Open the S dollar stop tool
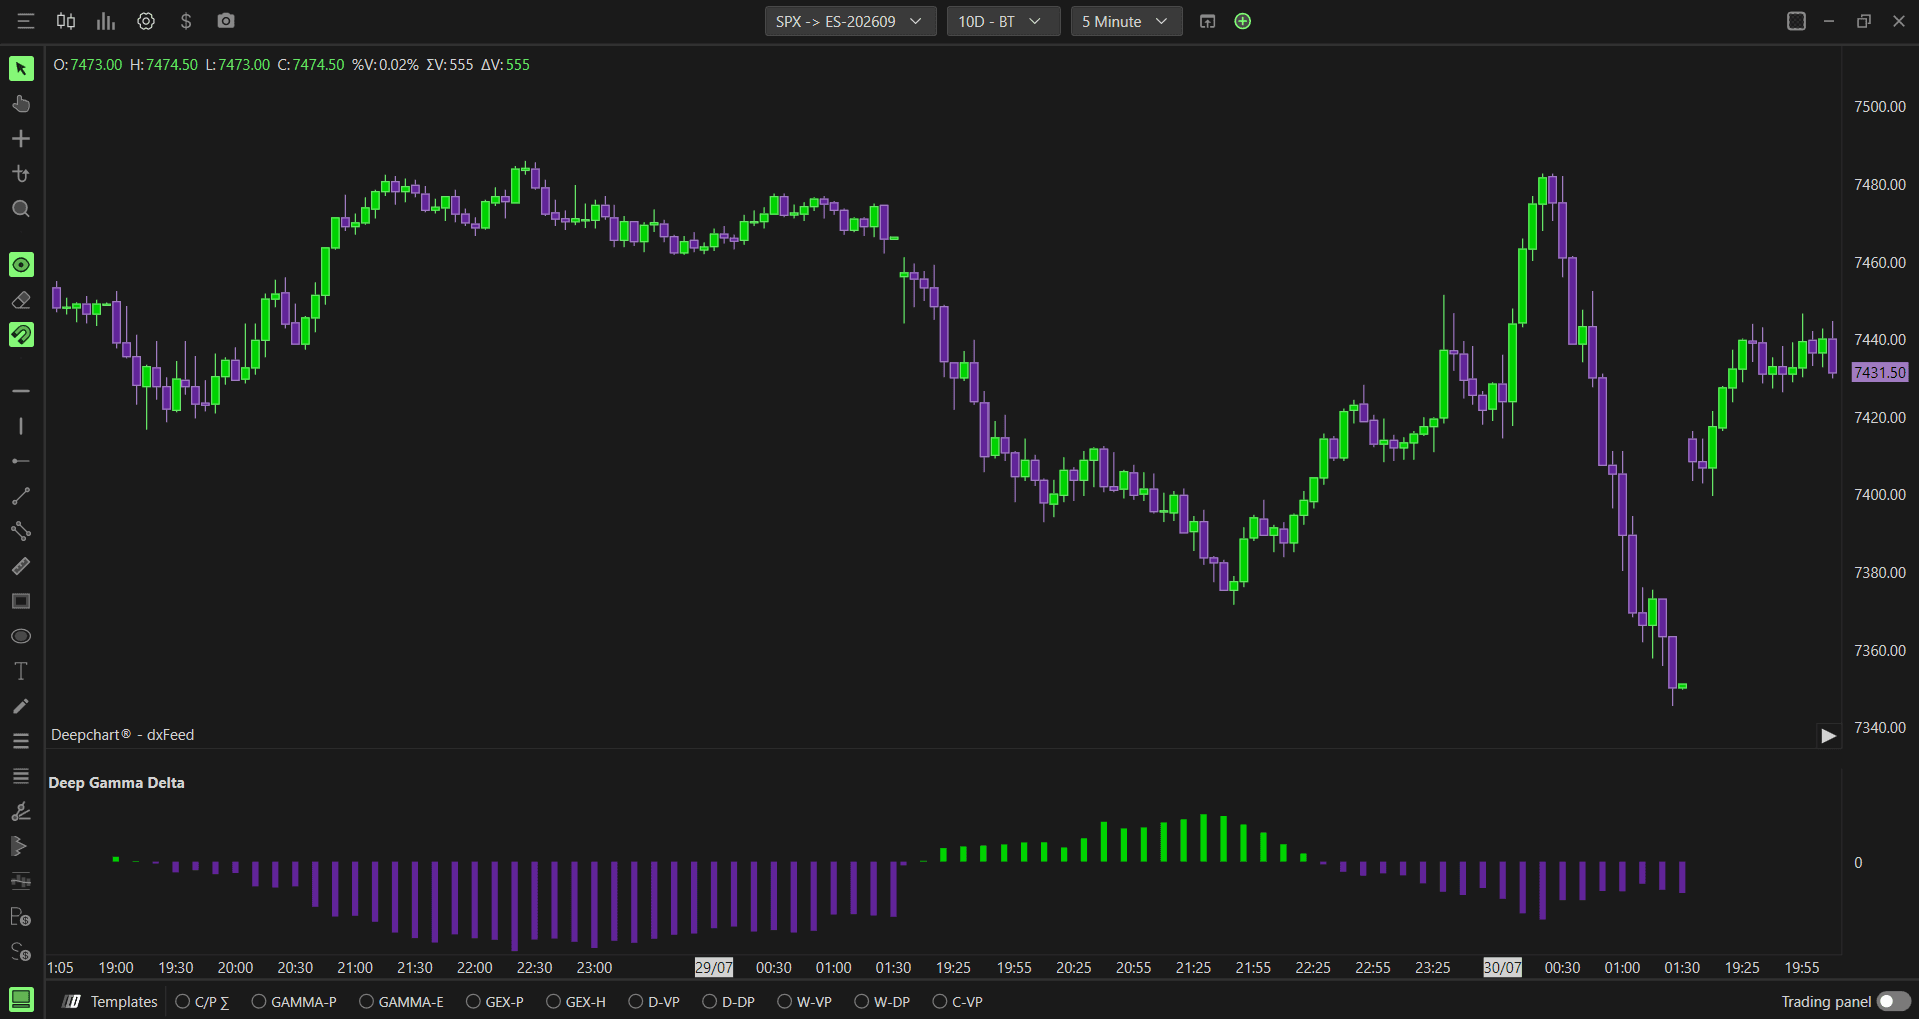This screenshot has width=1919, height=1019. click(21, 951)
